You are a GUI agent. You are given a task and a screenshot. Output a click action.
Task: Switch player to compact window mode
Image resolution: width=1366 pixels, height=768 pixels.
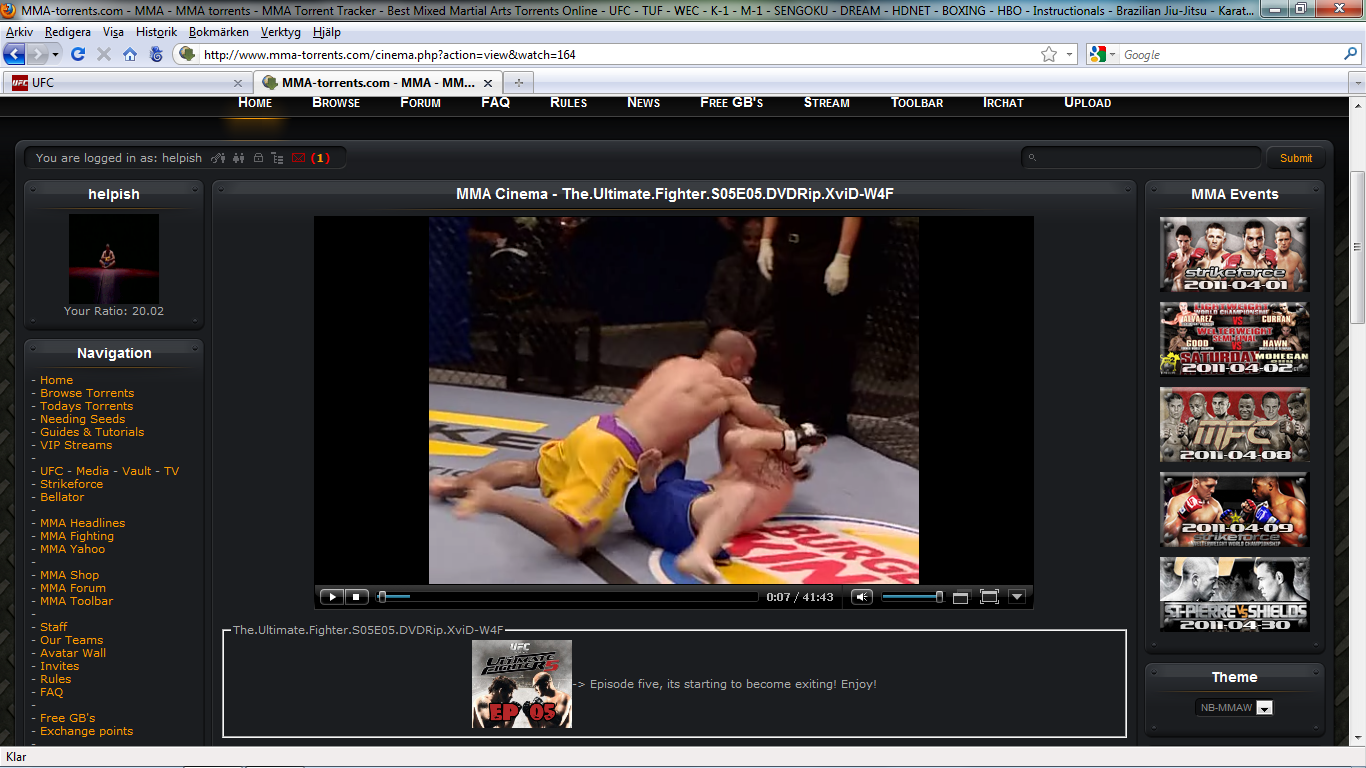pos(960,597)
